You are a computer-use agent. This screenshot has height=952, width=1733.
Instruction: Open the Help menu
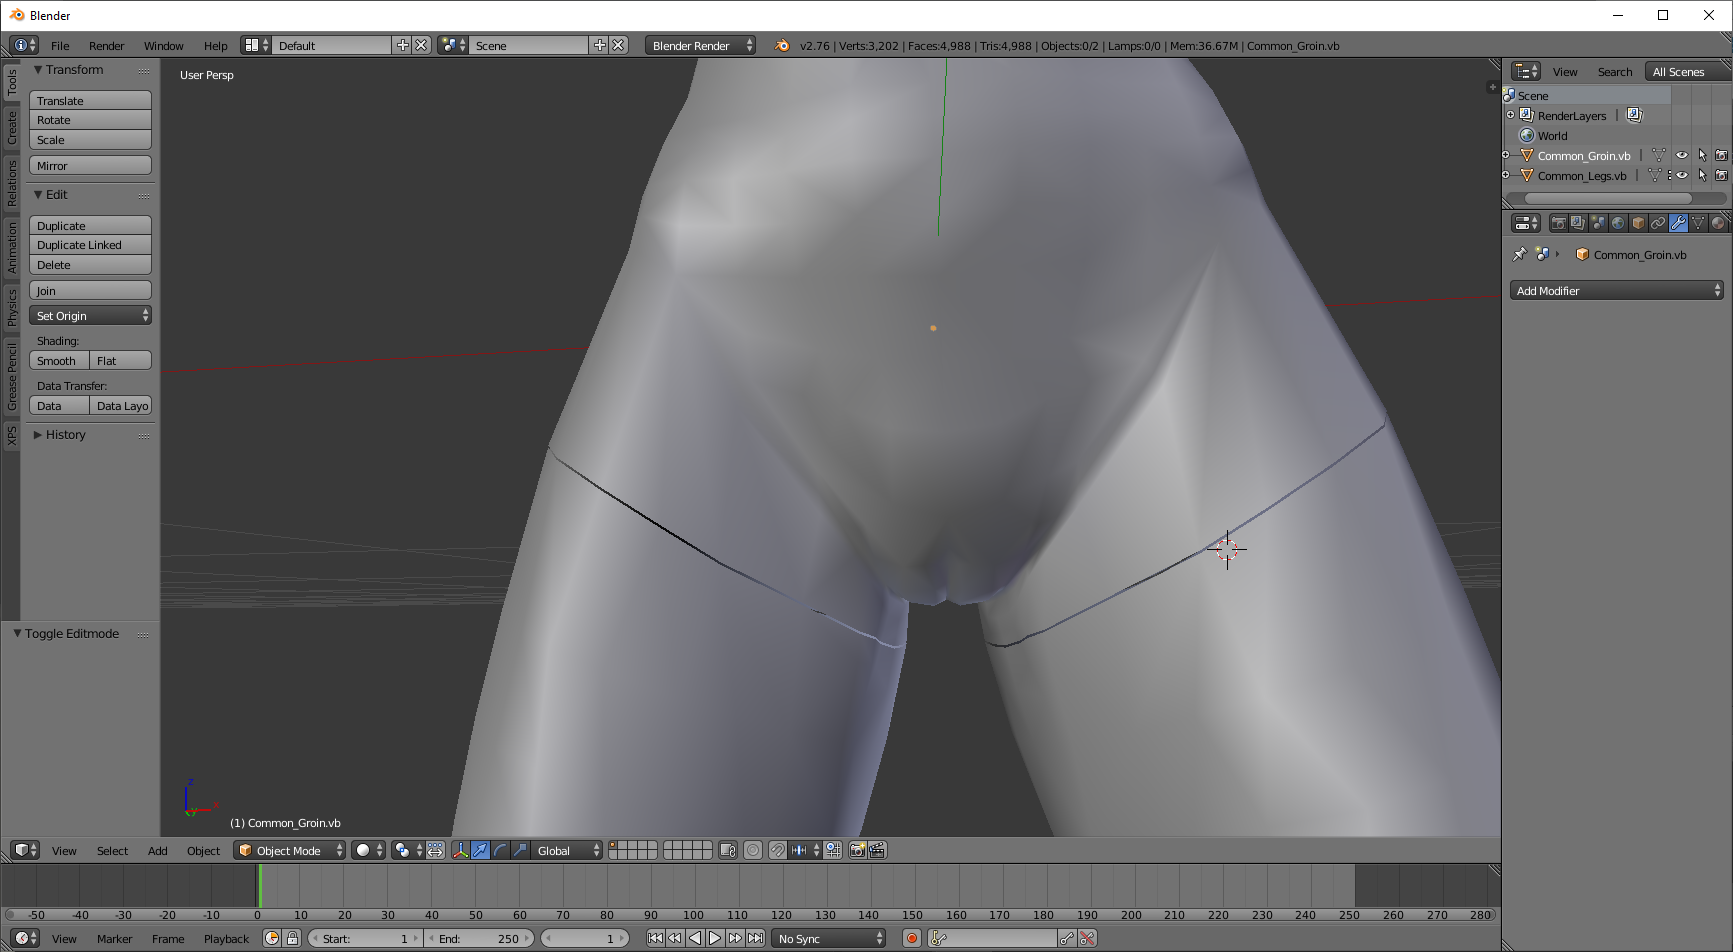[x=215, y=45]
